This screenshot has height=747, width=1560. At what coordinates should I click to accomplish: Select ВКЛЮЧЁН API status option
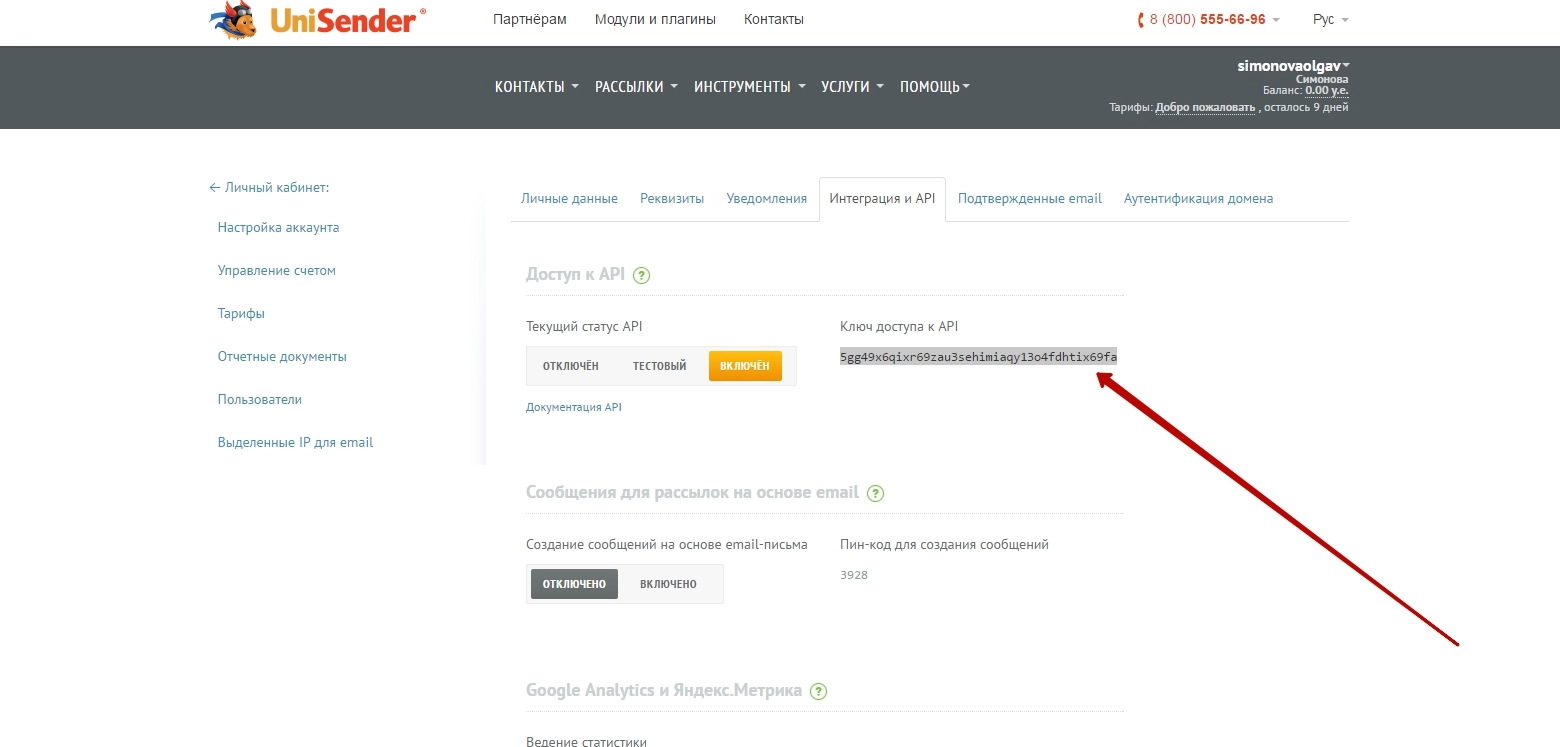point(744,366)
